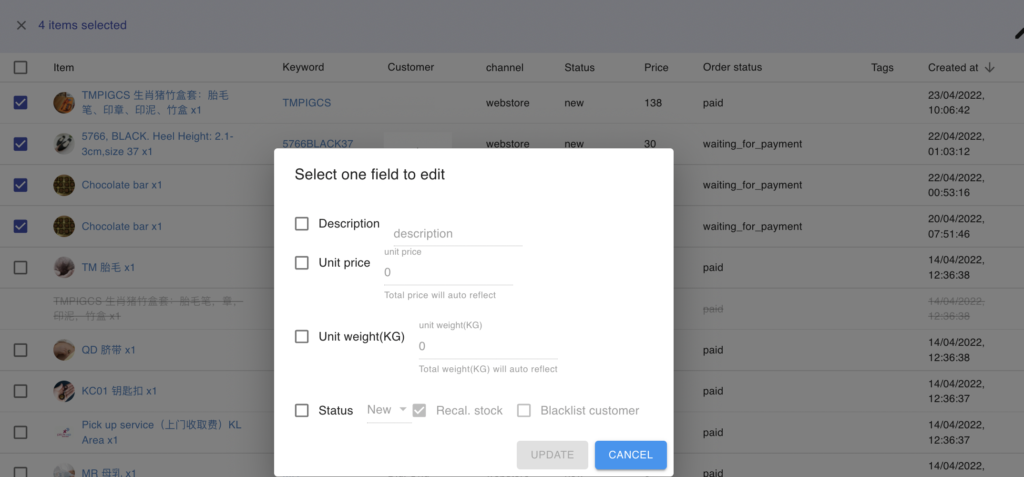Click the TM 胎毛 item thumbnail

64,268
